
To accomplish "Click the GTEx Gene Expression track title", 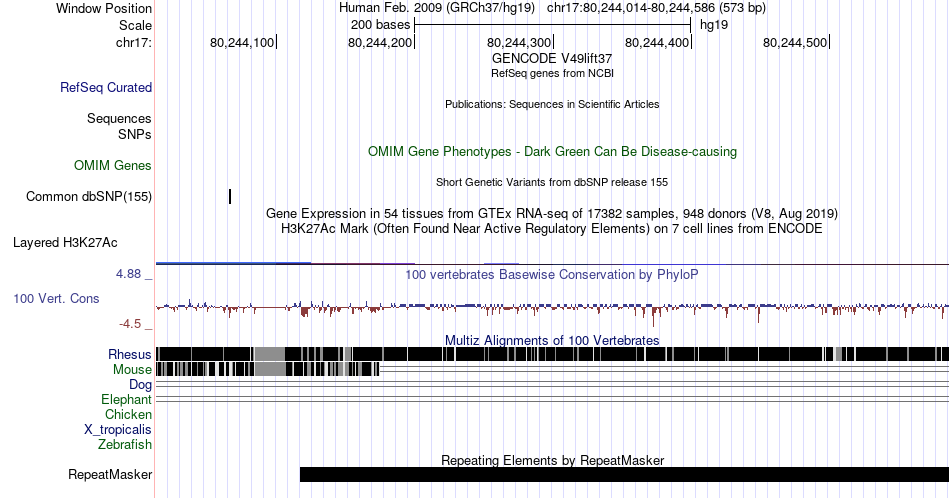I will click(552, 213).
